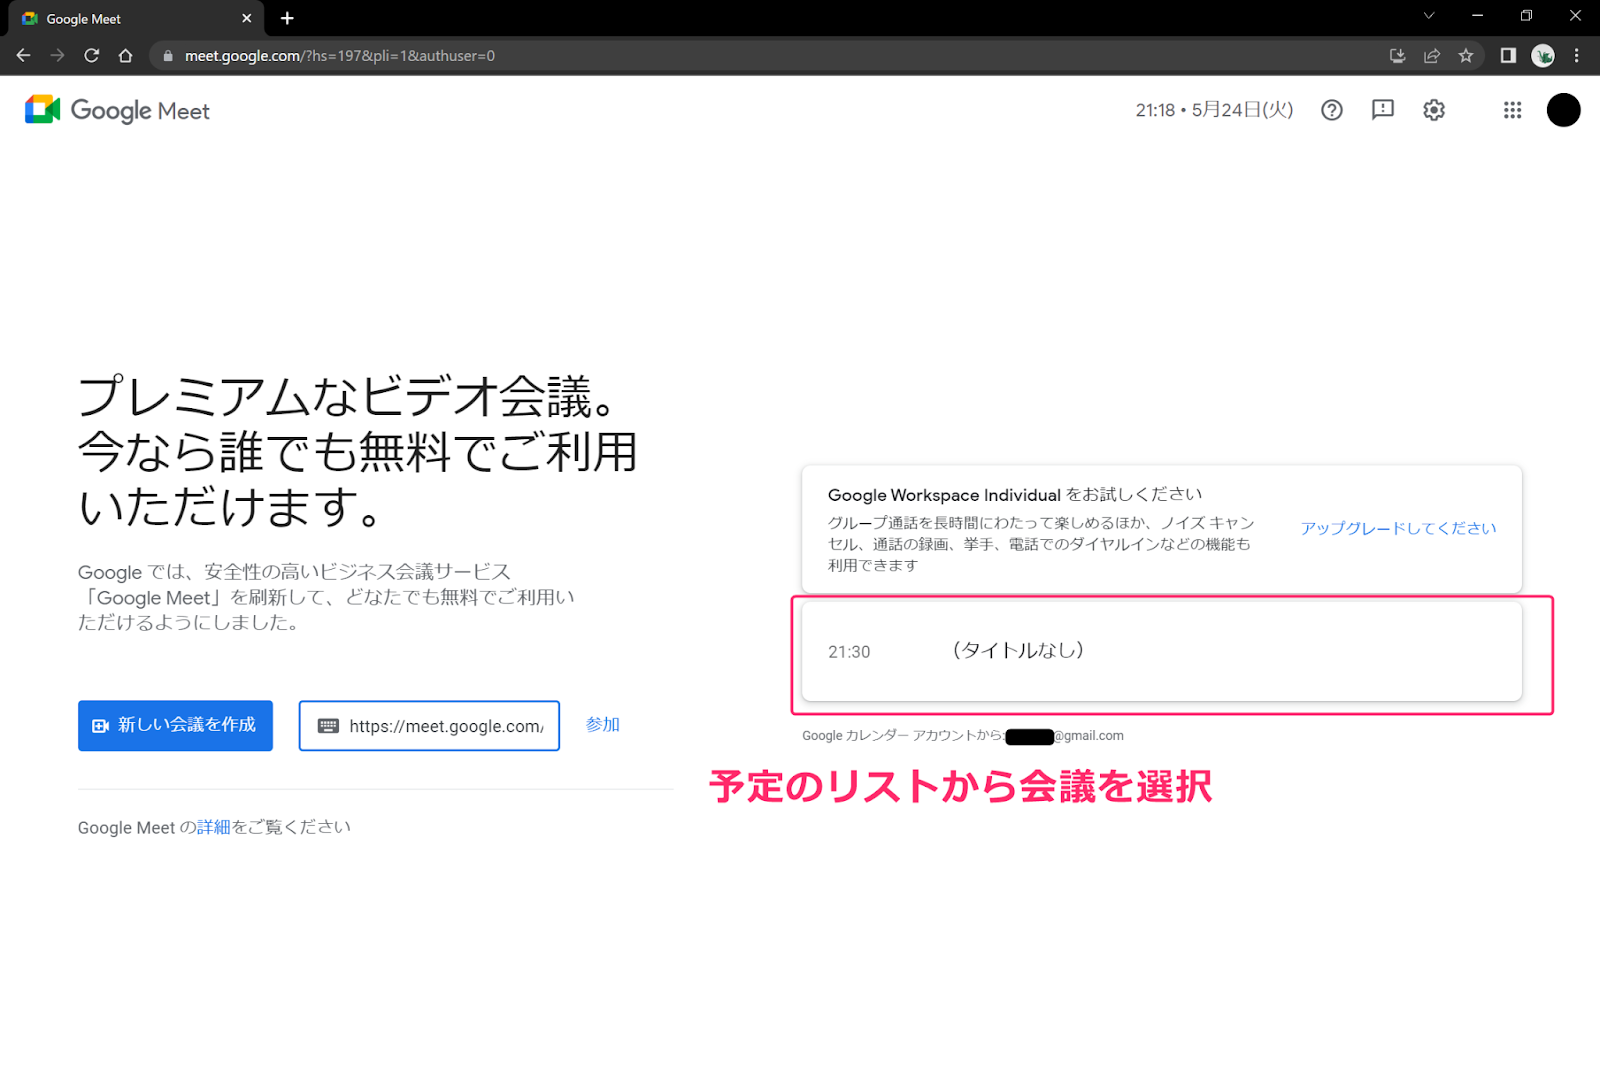Viewport: 1600px width, 1066px height.
Task: Minimize the browser window
Action: pyautogui.click(x=1477, y=15)
